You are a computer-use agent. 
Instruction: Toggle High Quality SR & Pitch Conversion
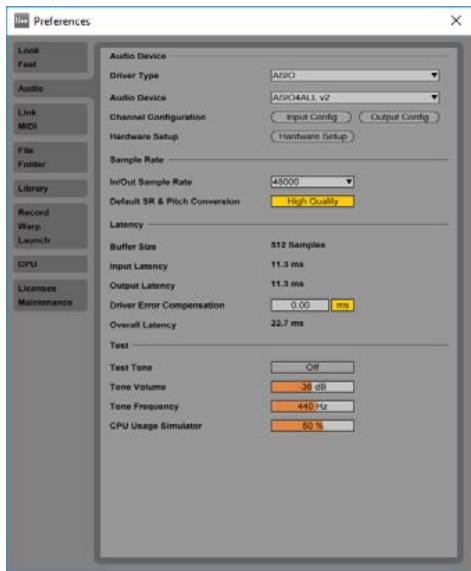click(313, 201)
